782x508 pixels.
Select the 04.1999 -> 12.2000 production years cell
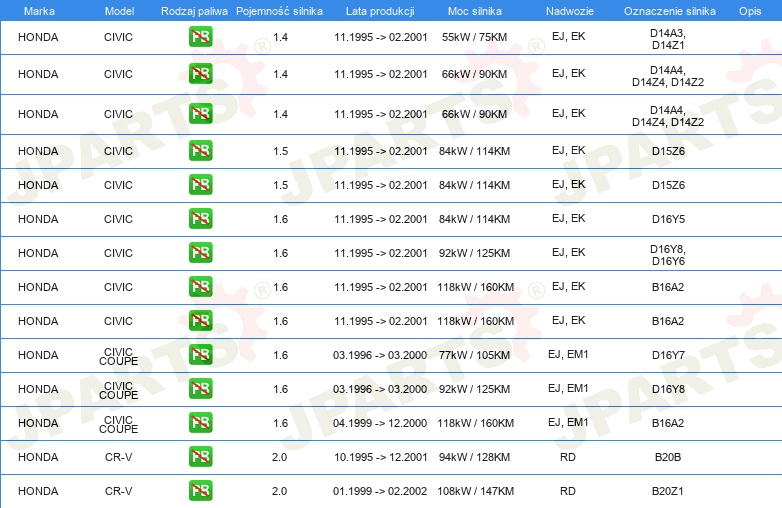(380, 423)
